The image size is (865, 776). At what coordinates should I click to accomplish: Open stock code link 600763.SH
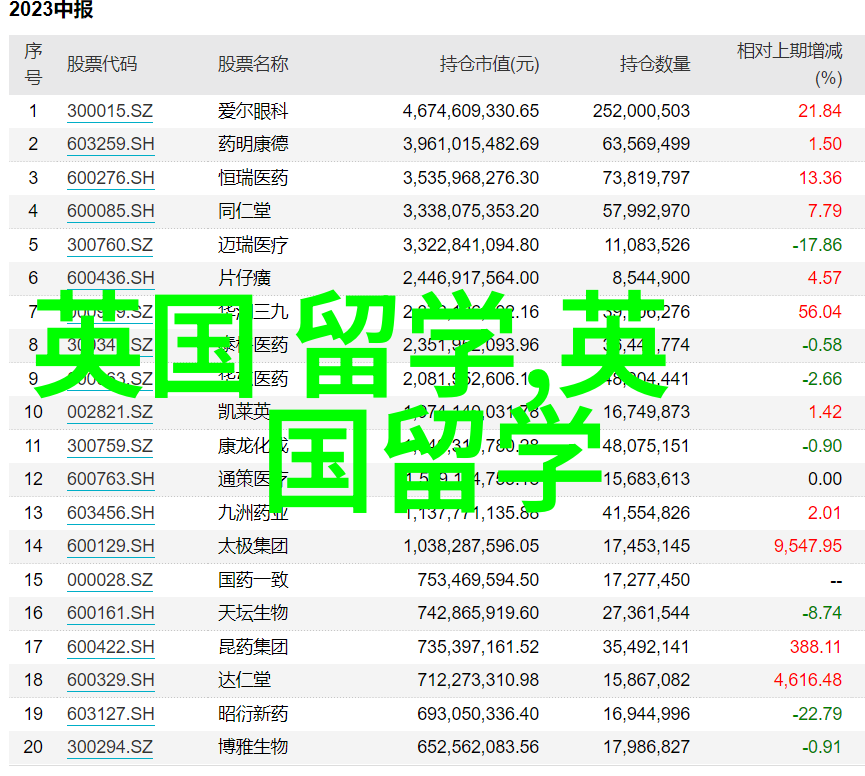pyautogui.click(x=110, y=479)
